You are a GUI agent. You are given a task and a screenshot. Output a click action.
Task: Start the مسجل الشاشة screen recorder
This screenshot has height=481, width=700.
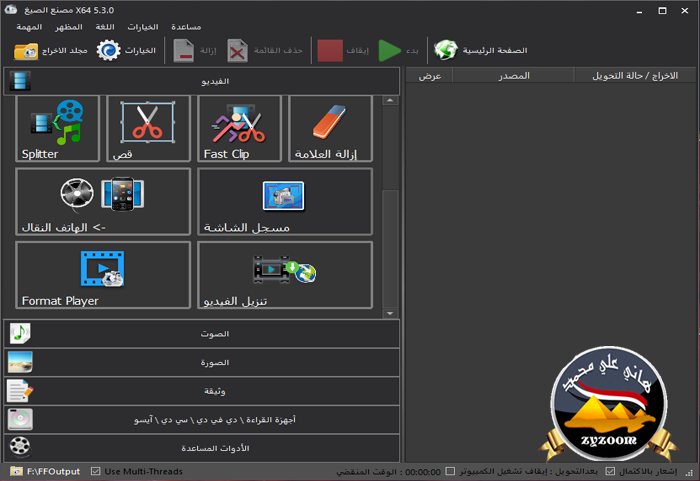click(285, 201)
